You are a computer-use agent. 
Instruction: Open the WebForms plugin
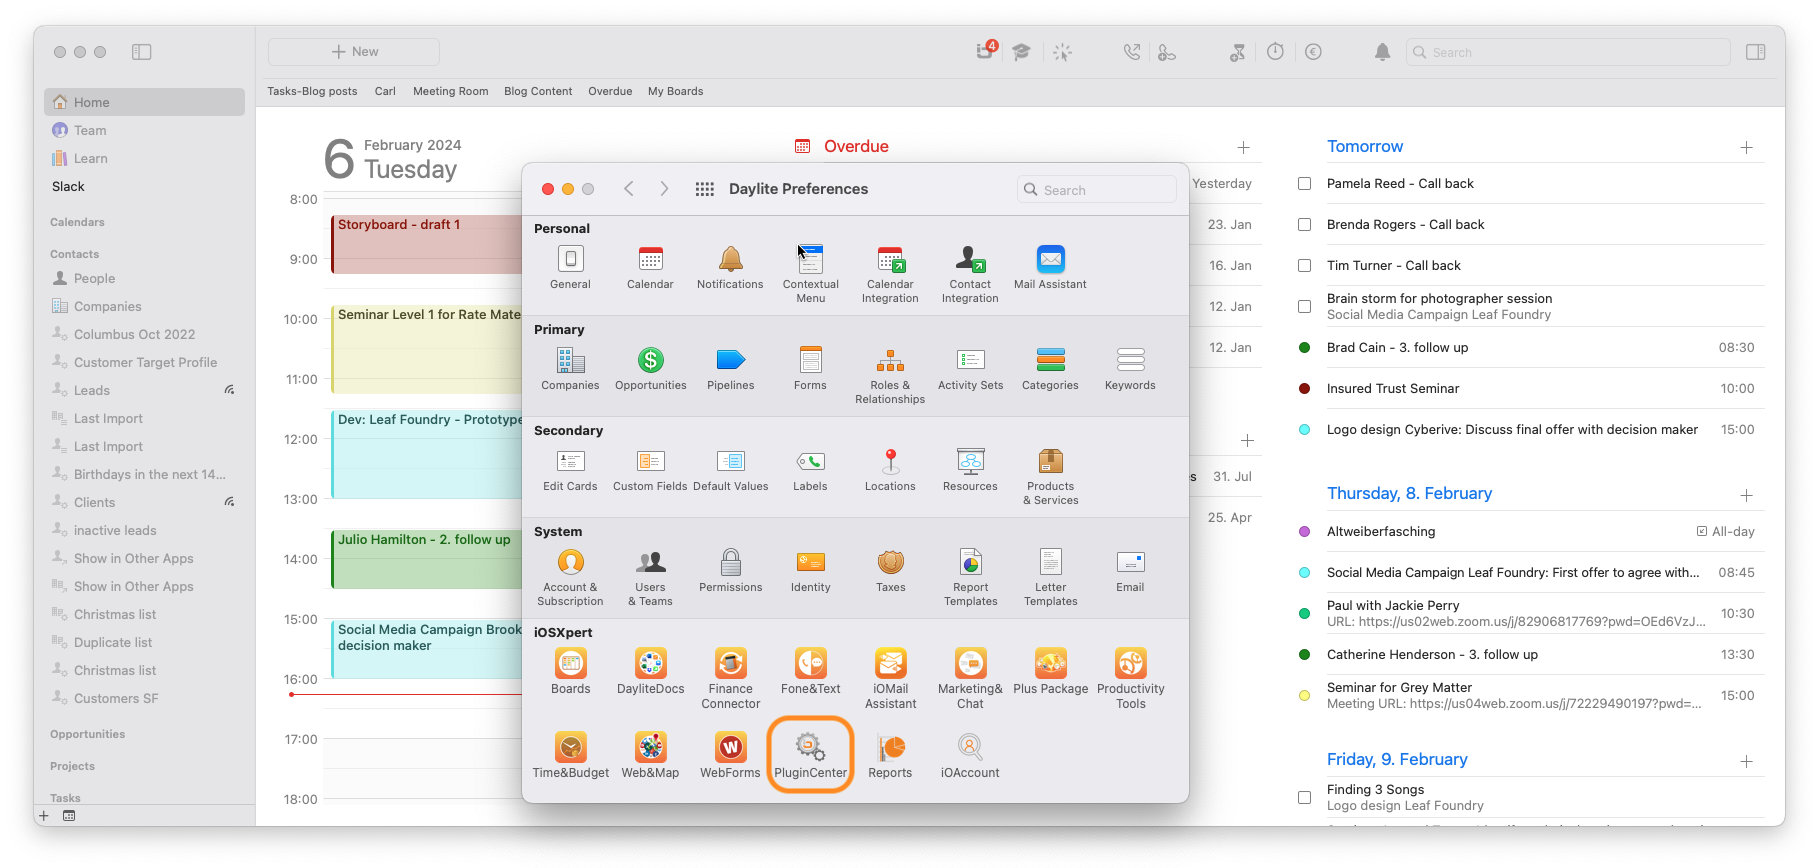[x=730, y=755]
